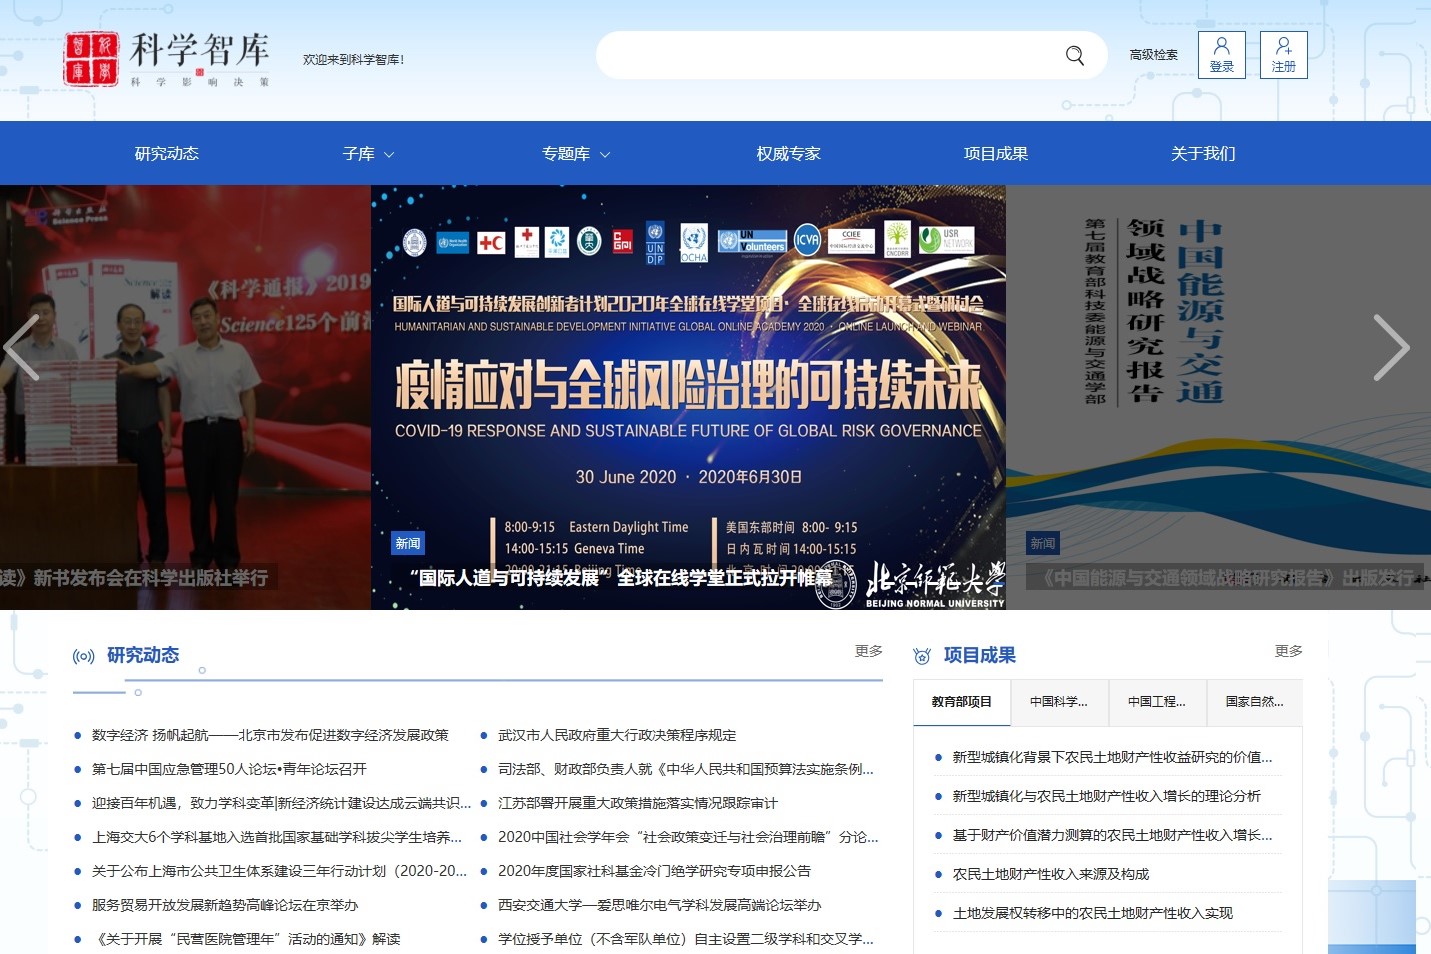Open the 注册 register icon
This screenshot has width=1431, height=954.
click(x=1283, y=55)
